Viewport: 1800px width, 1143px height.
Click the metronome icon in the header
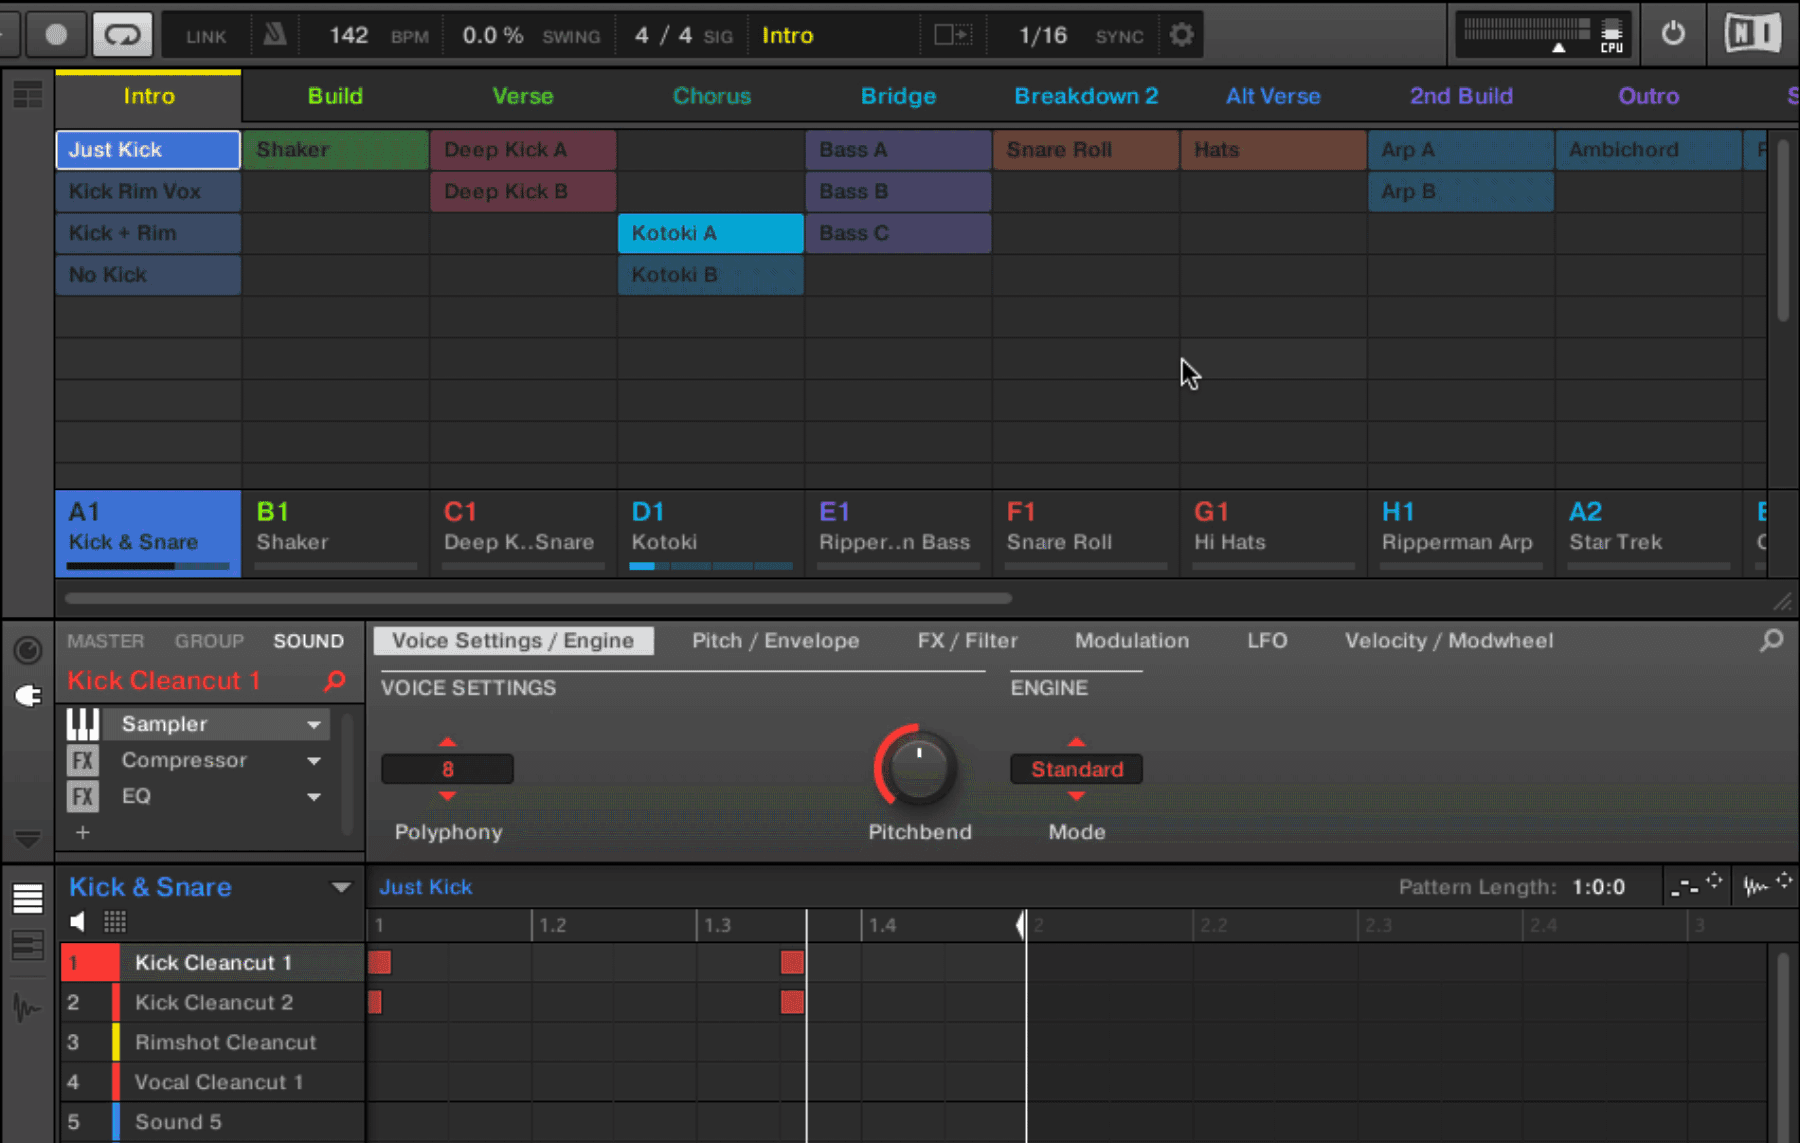coord(275,34)
